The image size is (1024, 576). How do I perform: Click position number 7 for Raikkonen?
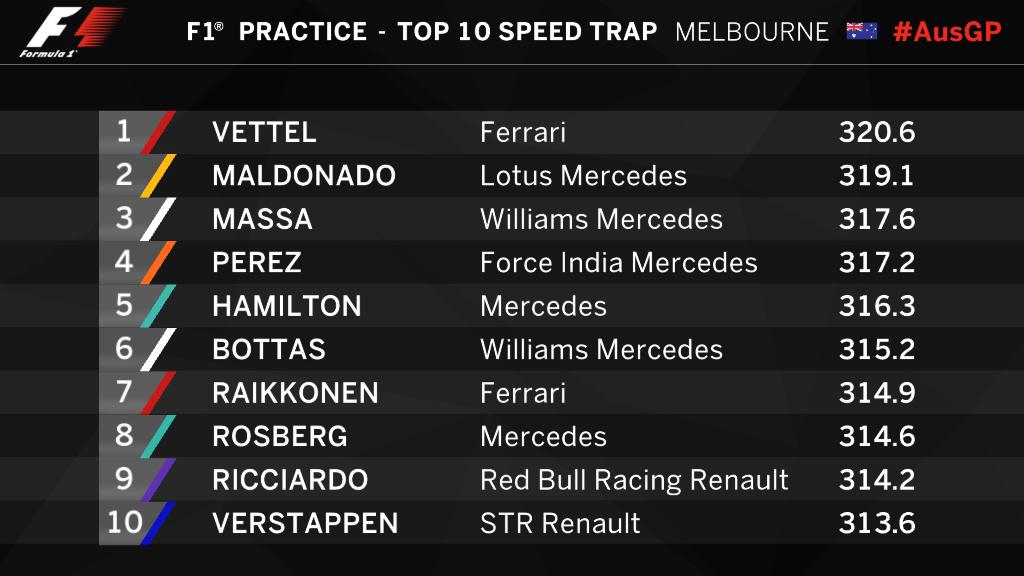click(x=124, y=392)
